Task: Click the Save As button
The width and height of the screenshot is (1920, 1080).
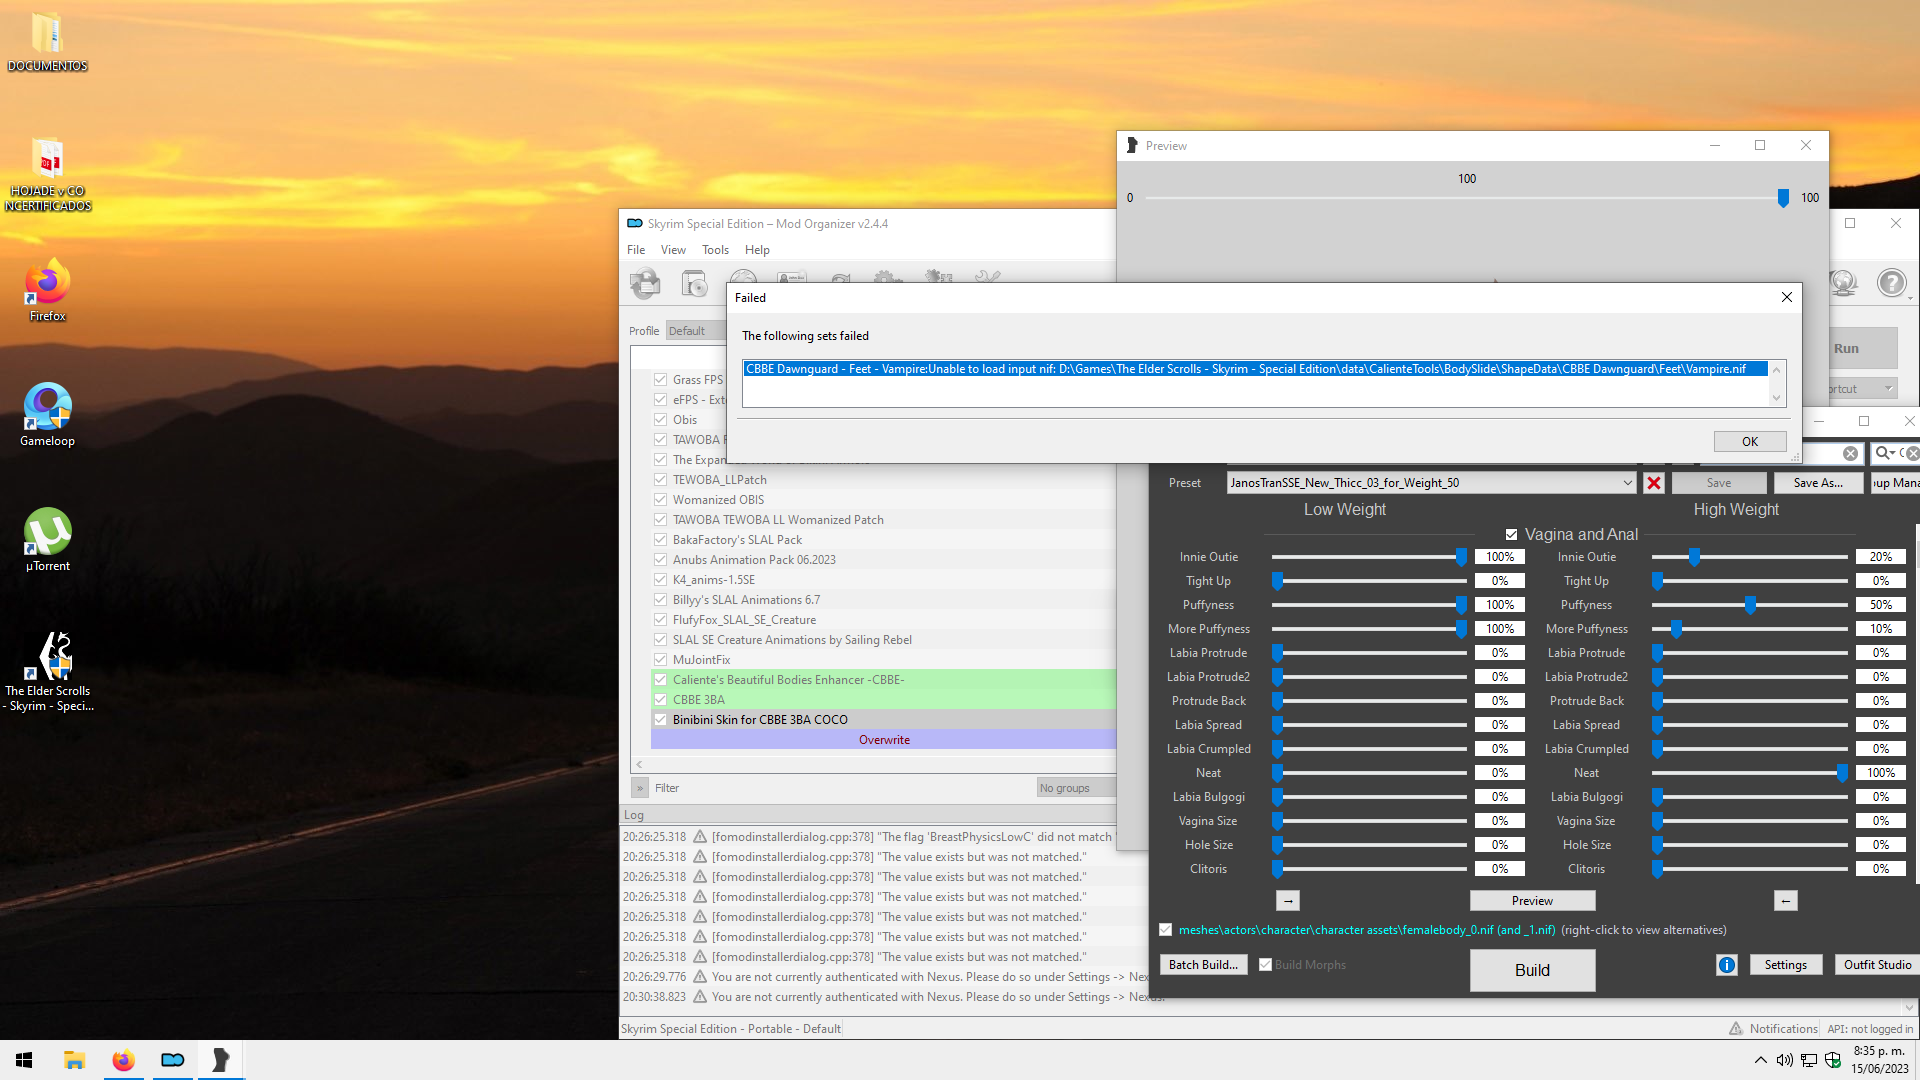Action: [x=1818, y=483]
